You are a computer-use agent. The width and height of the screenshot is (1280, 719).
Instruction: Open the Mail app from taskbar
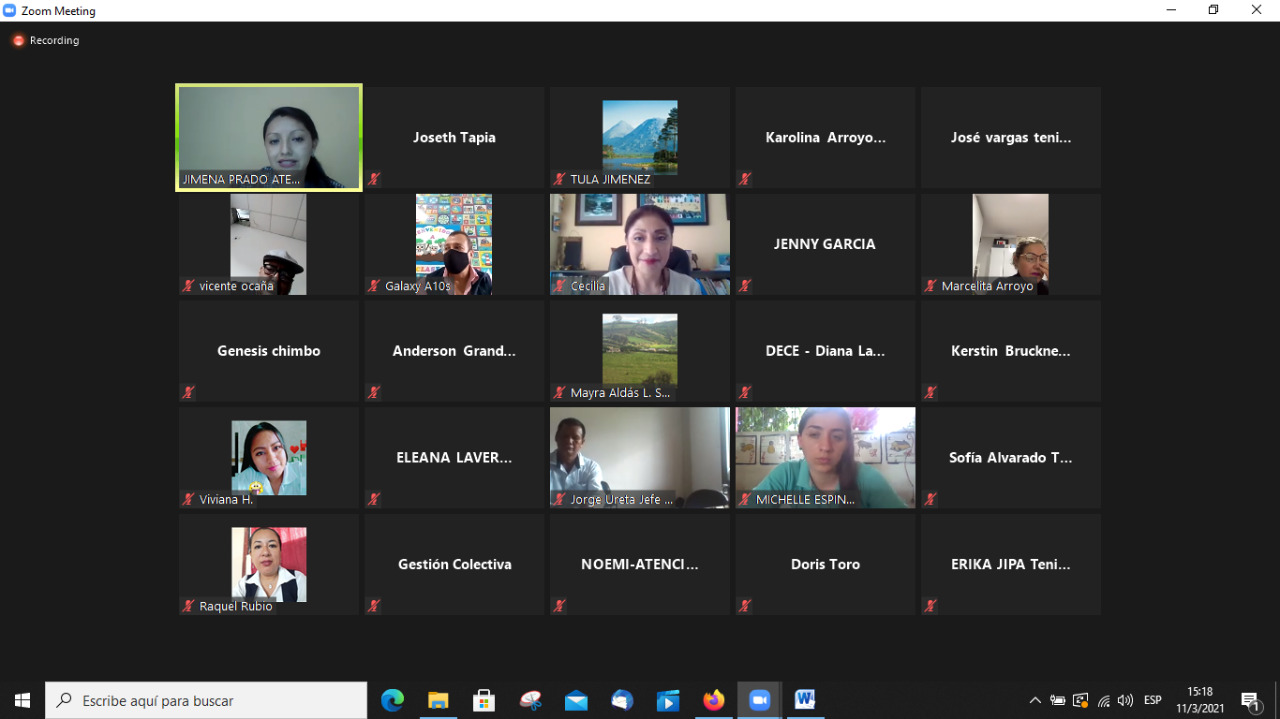tap(576, 701)
